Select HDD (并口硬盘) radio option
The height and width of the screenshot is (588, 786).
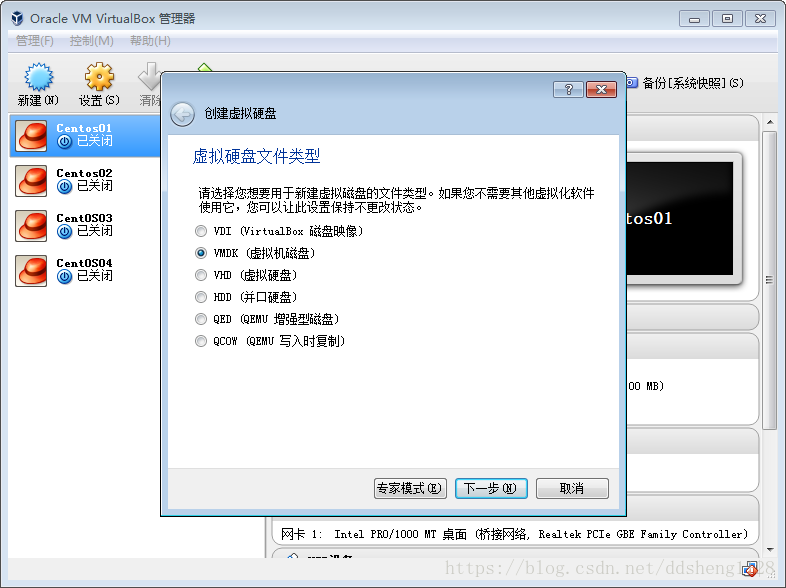201,297
